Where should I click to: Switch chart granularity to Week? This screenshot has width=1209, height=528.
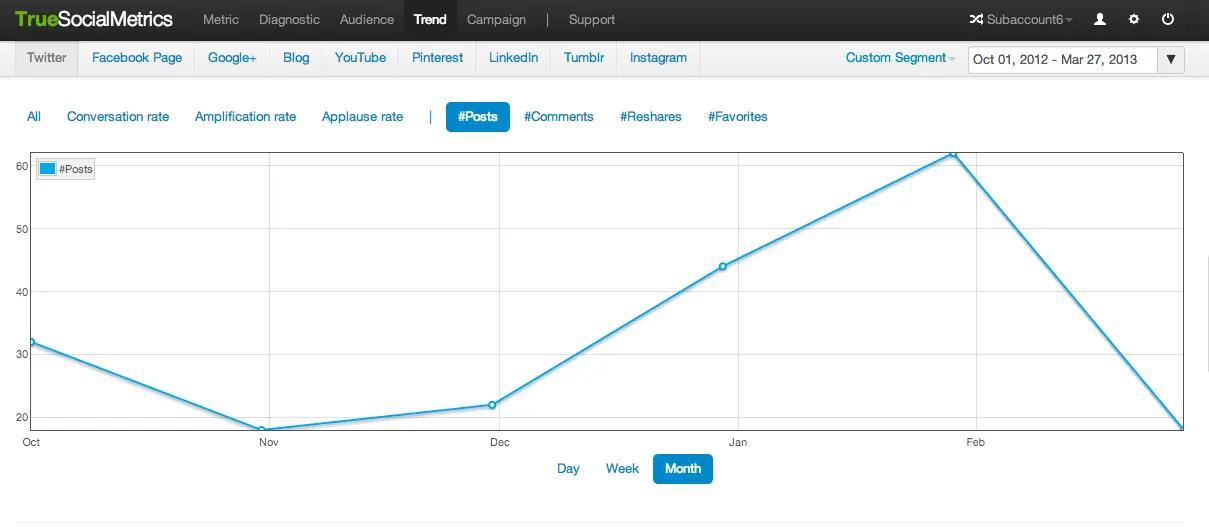click(622, 469)
